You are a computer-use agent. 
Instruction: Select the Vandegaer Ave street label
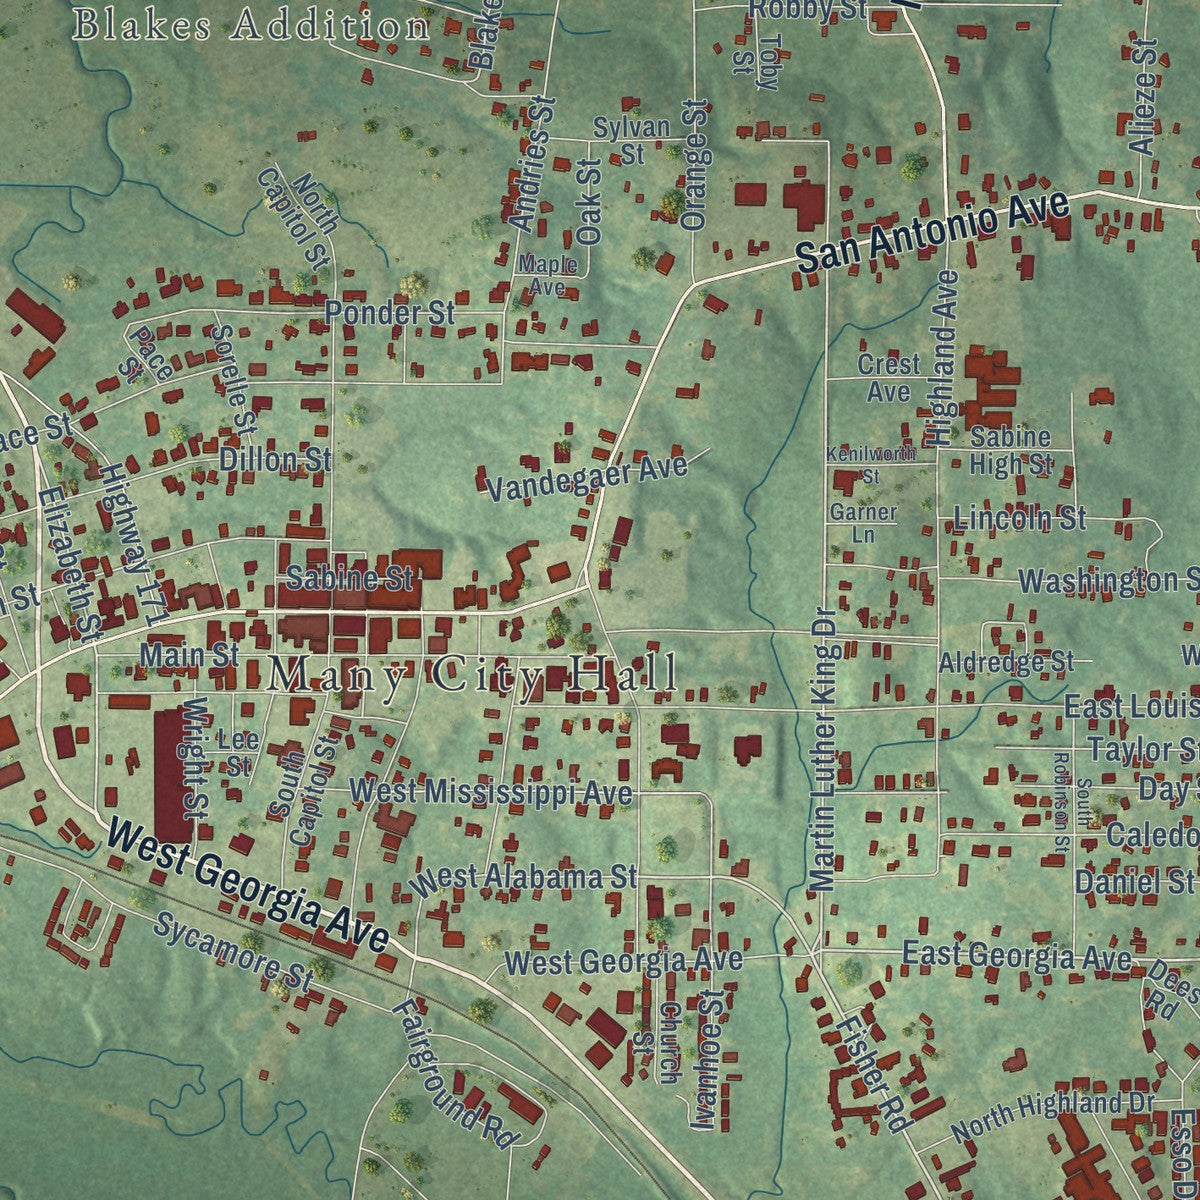click(x=587, y=477)
